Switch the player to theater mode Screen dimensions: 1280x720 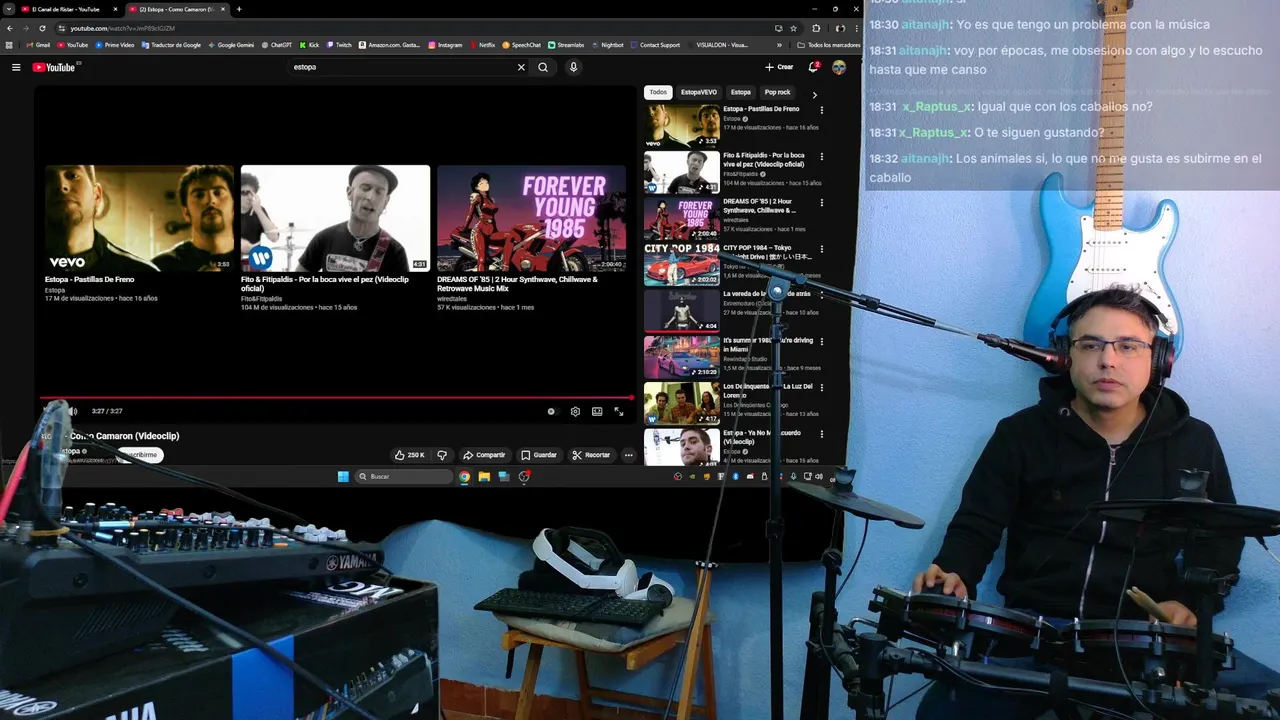click(597, 411)
